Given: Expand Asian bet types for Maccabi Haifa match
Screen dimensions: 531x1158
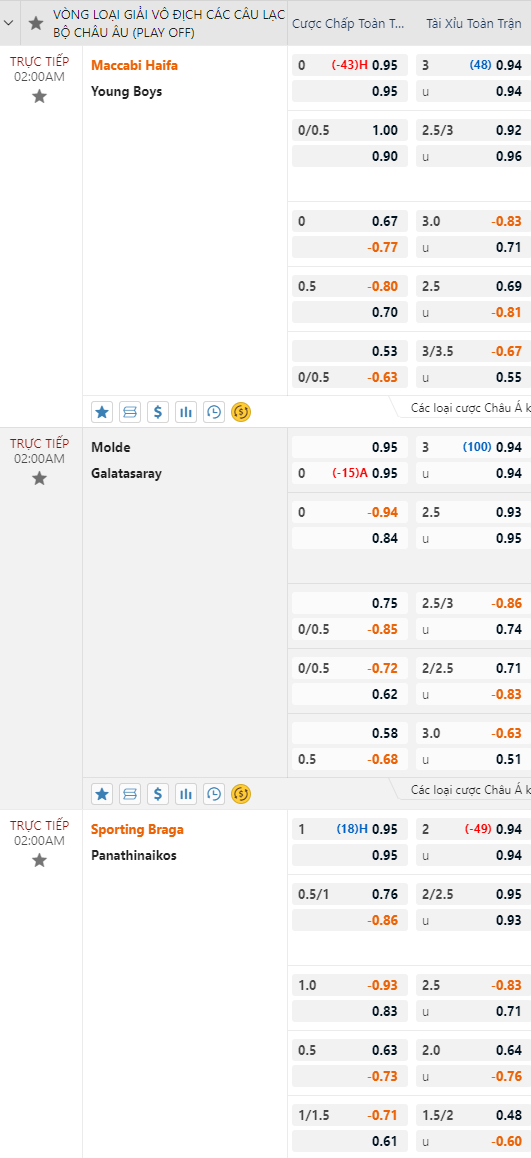Looking at the screenshot, I should pyautogui.click(x=467, y=408).
